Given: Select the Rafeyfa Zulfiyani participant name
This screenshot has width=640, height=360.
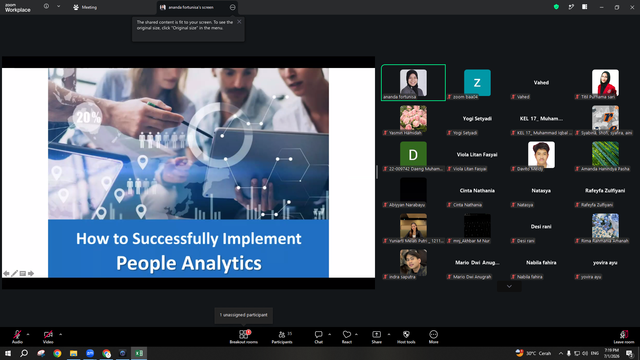Looking at the screenshot, I should (605, 191).
